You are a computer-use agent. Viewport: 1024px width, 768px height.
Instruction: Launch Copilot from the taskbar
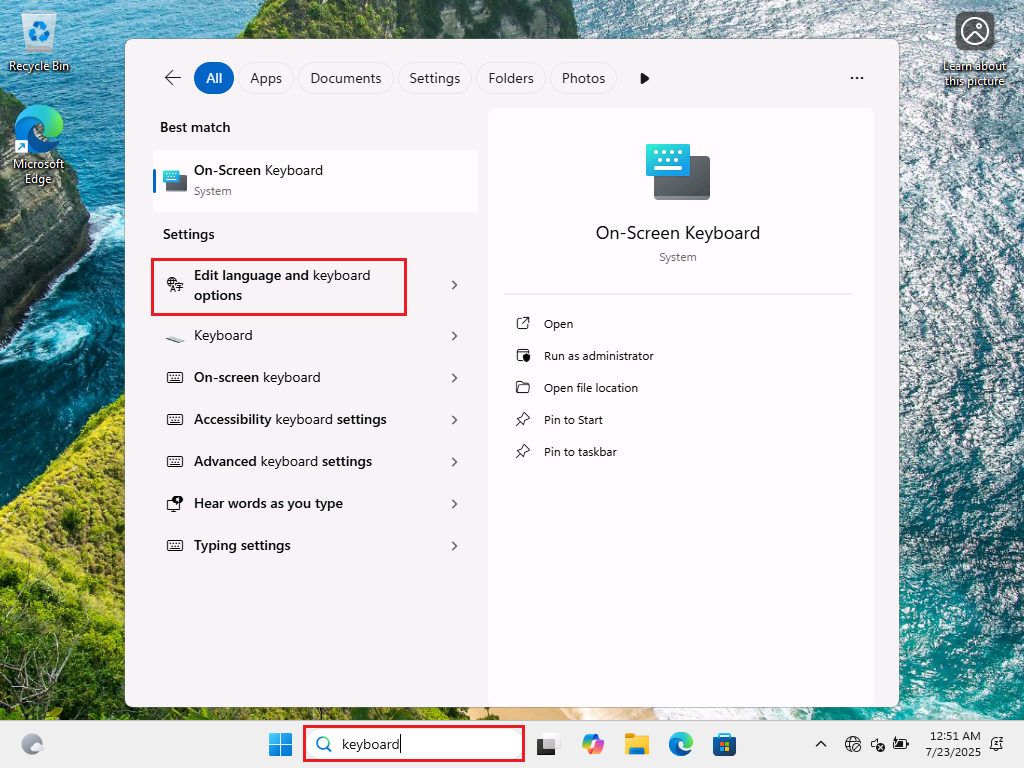(x=592, y=744)
